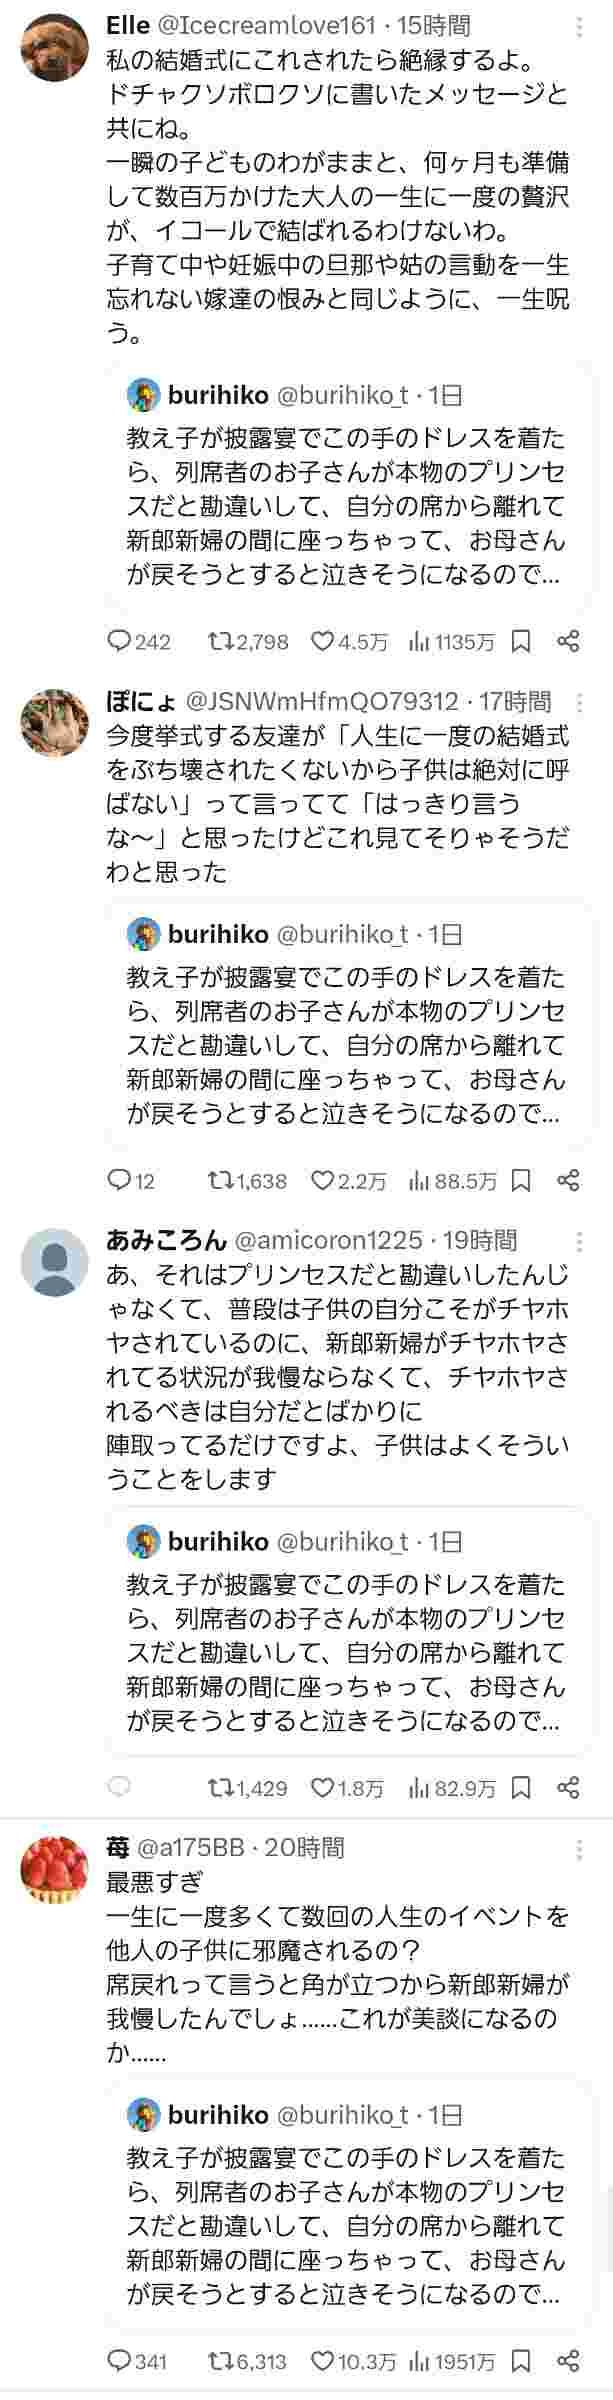Like Elle's tweet with 4.5万 likes
Viewport: 613px width, 2400px height.
click(x=322, y=641)
